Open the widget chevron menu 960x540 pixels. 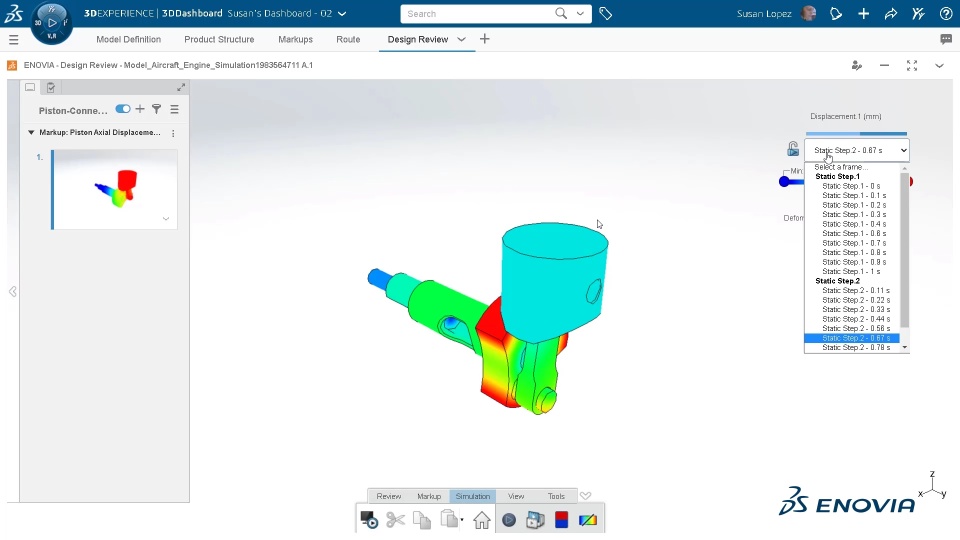939,66
